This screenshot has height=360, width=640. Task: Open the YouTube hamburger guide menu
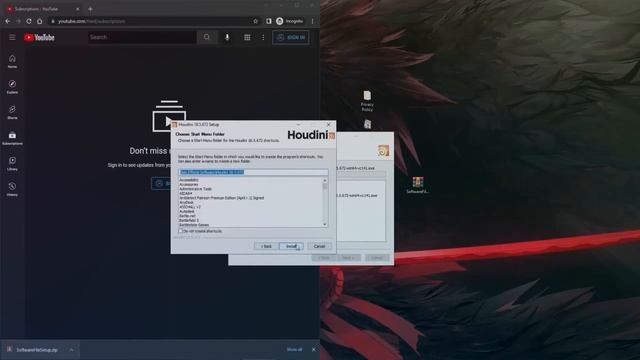[x=12, y=38]
